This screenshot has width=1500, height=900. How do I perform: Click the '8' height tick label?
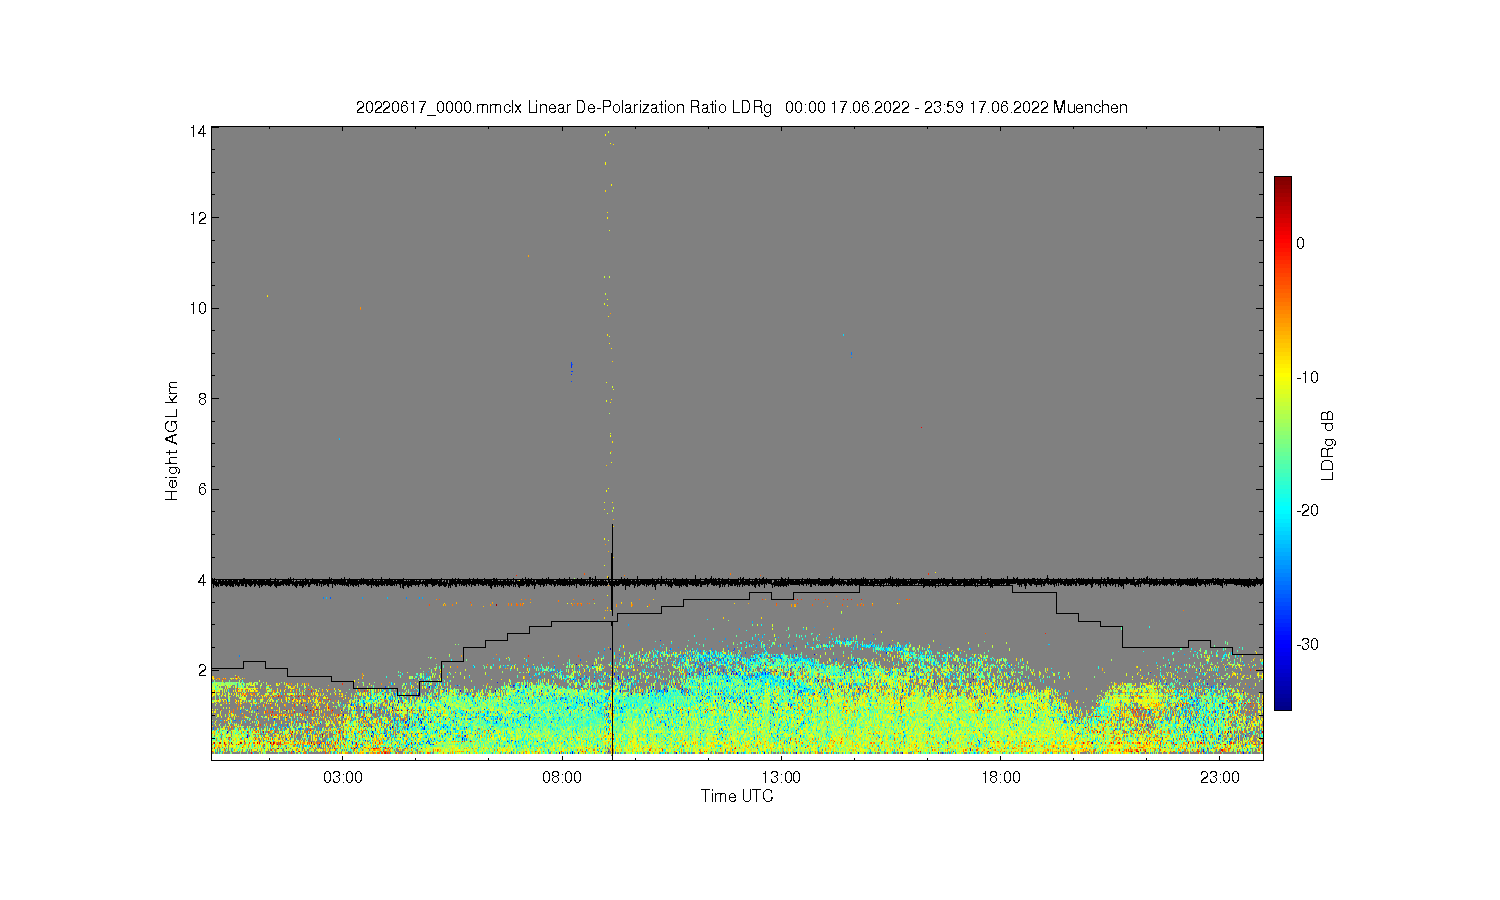202,398
